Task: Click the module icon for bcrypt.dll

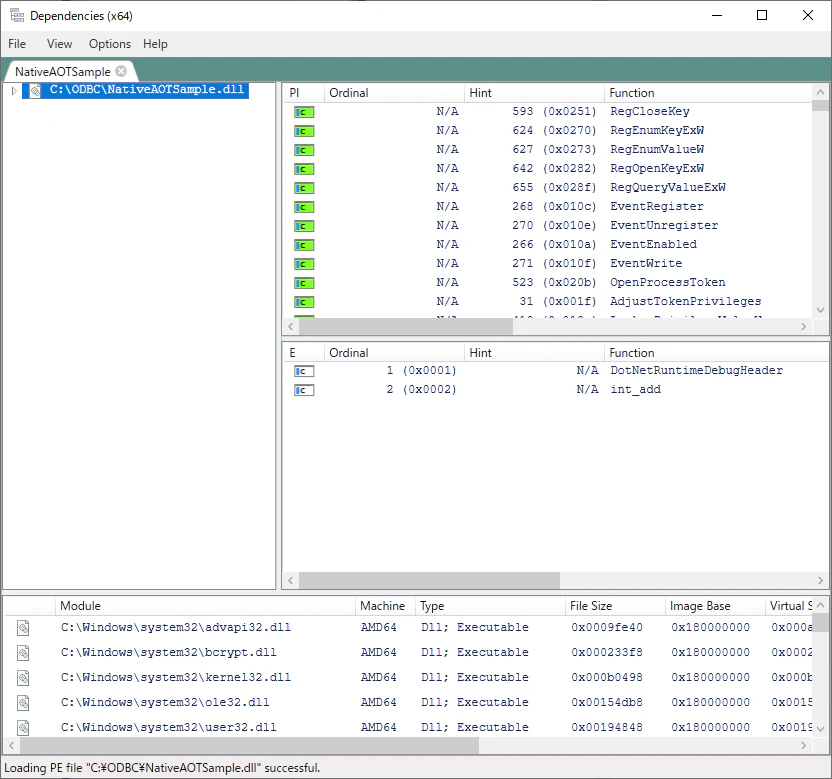Action: (23, 653)
